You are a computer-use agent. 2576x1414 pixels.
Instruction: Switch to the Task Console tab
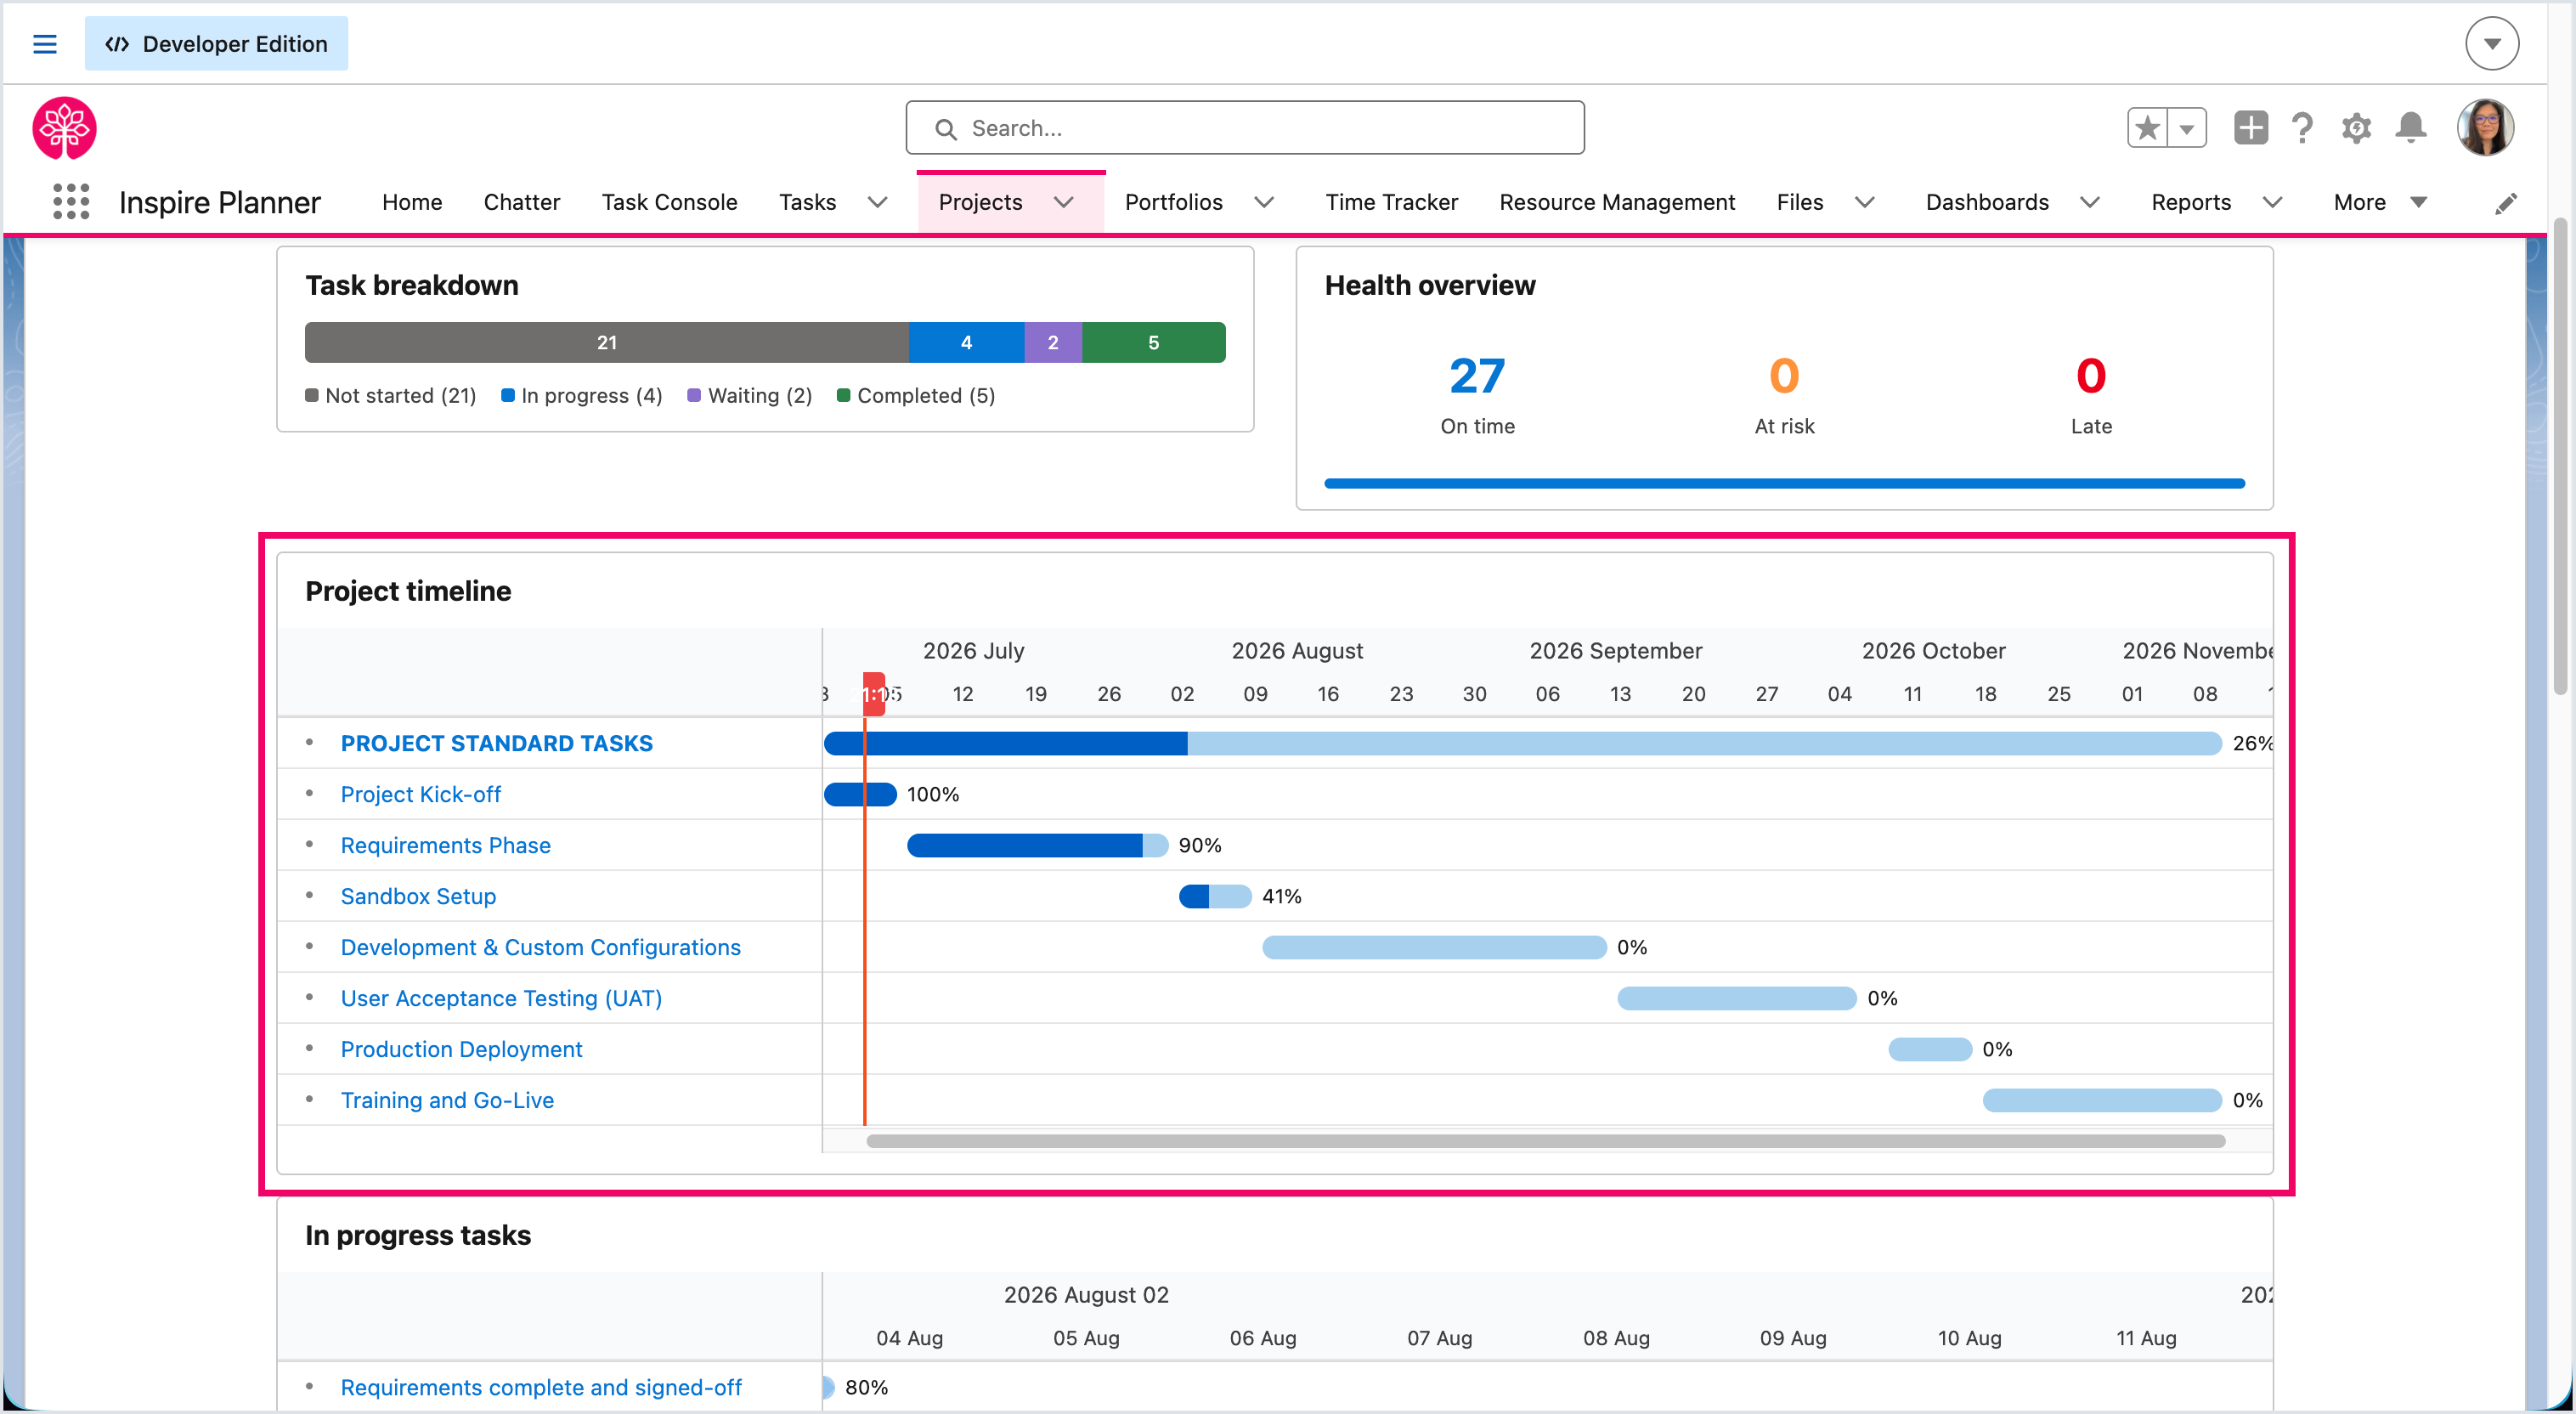click(x=669, y=202)
